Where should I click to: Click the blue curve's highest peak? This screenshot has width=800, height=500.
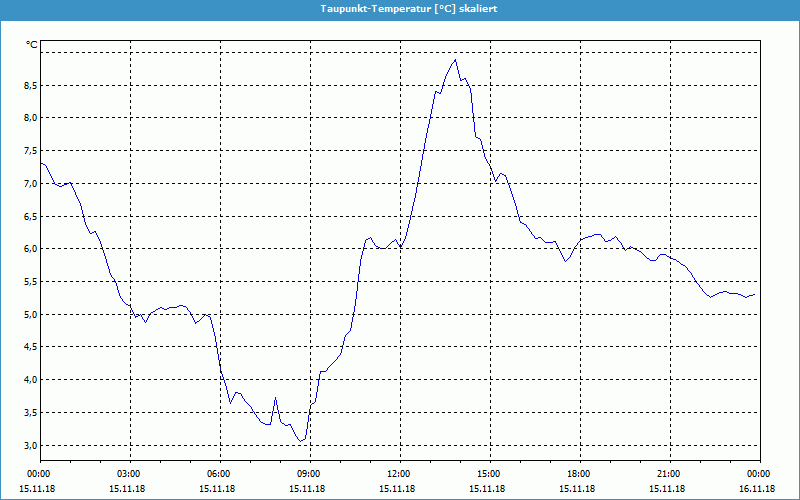(x=455, y=59)
